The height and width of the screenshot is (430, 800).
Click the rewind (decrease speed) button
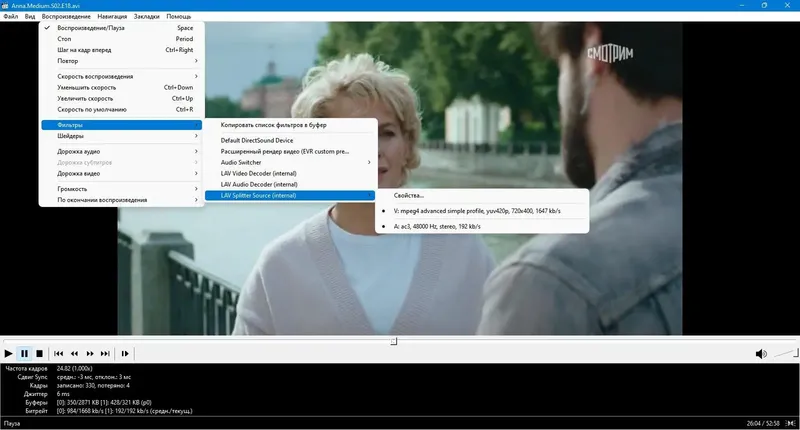tap(74, 353)
